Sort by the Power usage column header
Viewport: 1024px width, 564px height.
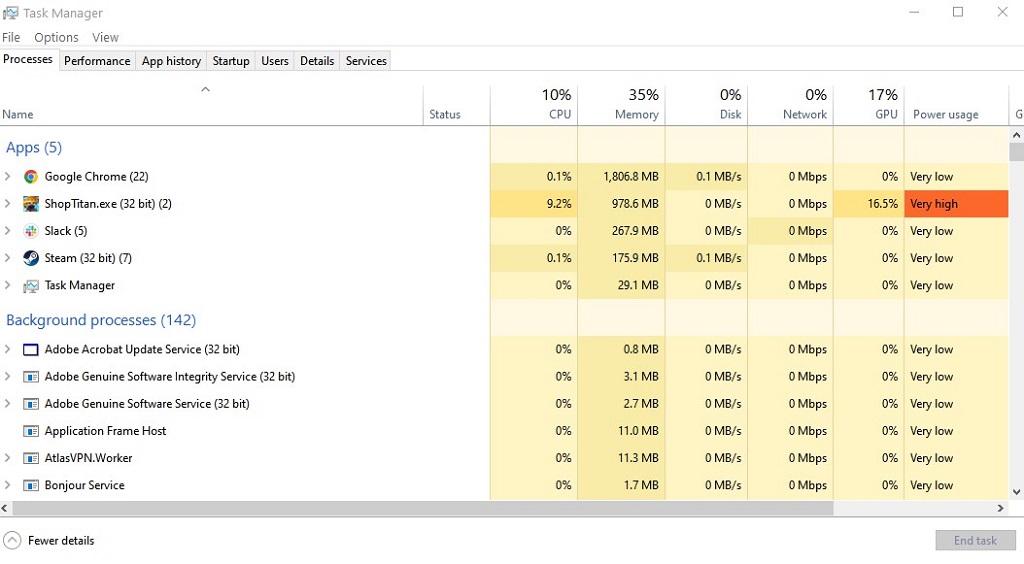tap(957, 104)
